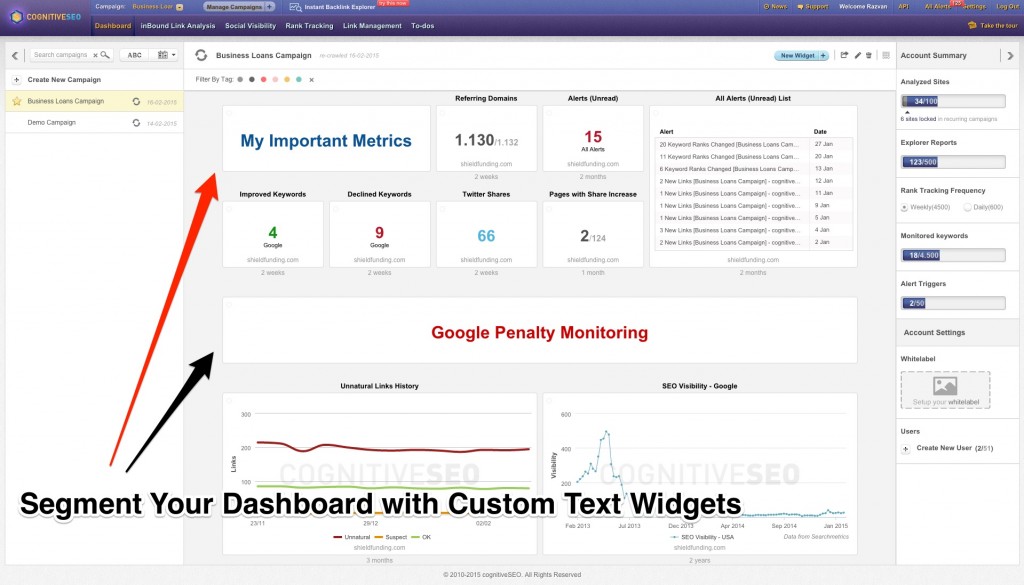The image size is (1024, 585).
Task: Collapse the Account Summary panel
Action: (x=1011, y=55)
